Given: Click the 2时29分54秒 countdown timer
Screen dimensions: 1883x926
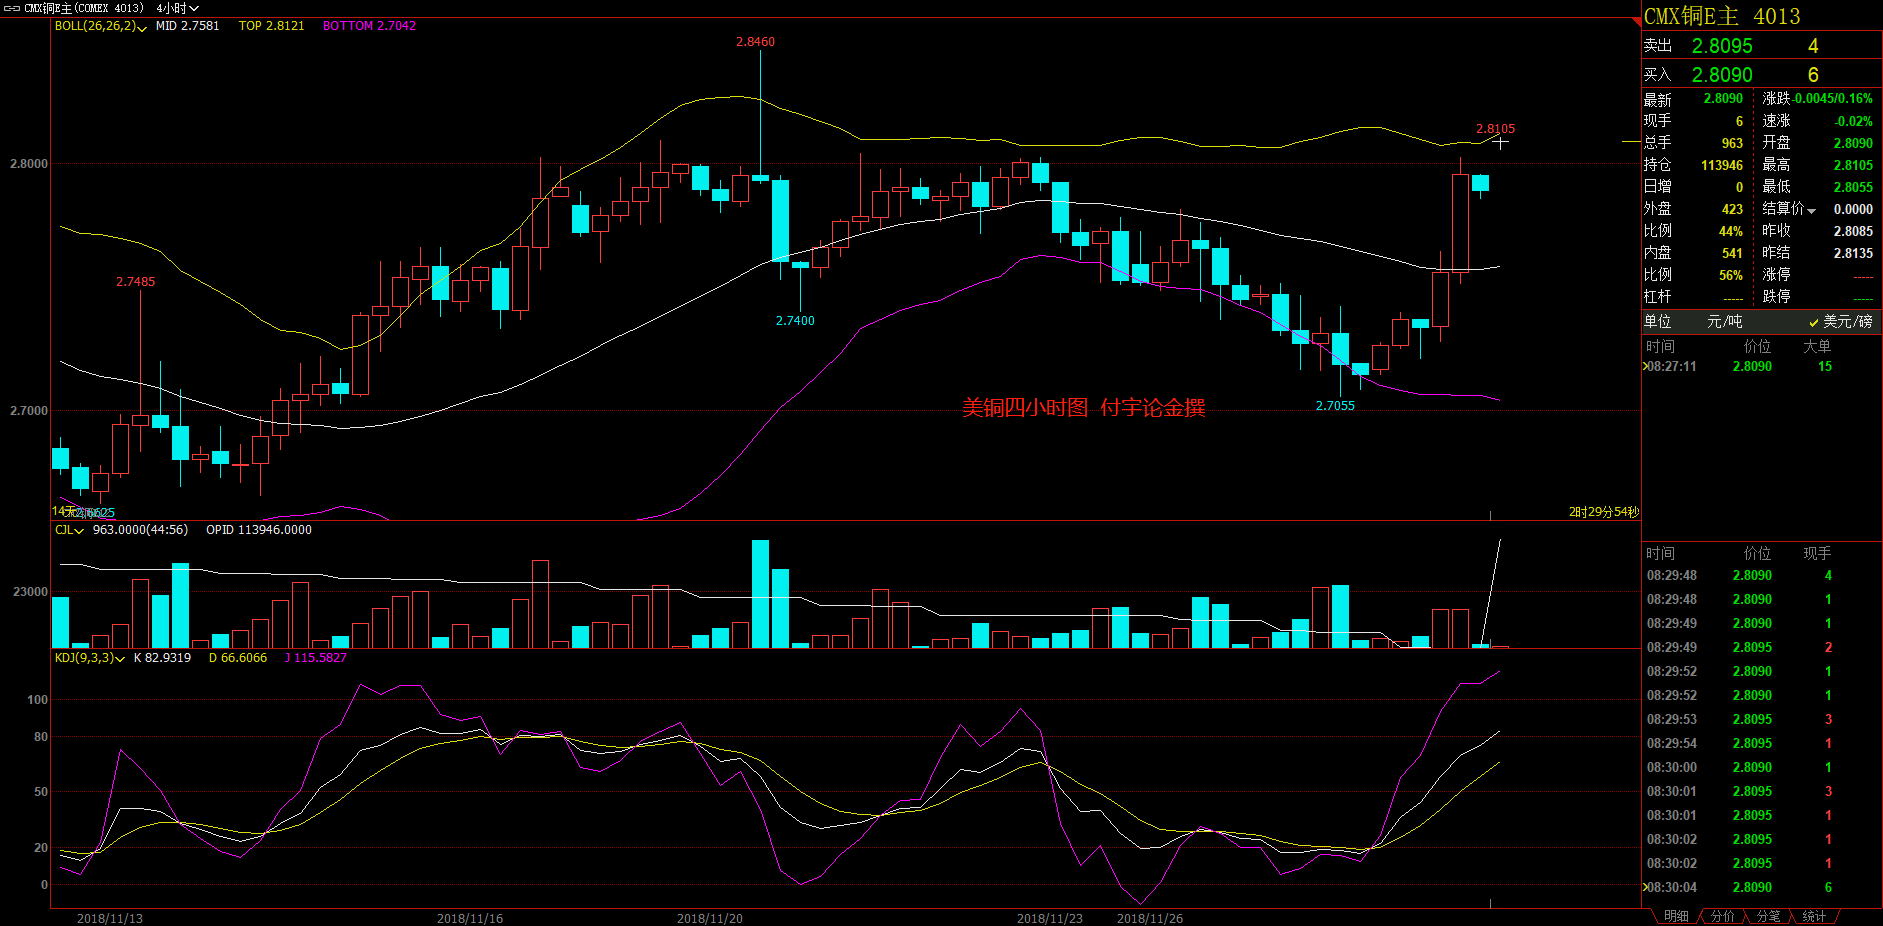Looking at the screenshot, I should [1604, 512].
